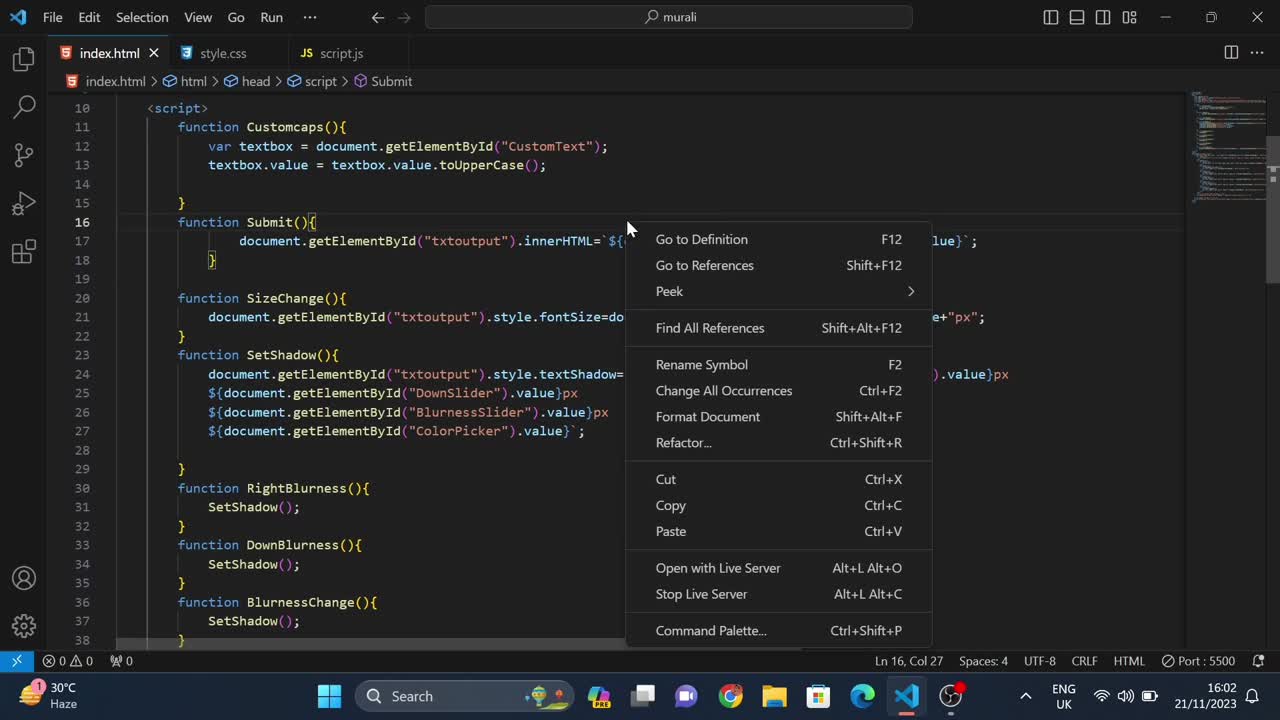Expand the overflow menu ellipsis in menu bar
Image resolution: width=1280 pixels, height=720 pixels.
click(310, 17)
